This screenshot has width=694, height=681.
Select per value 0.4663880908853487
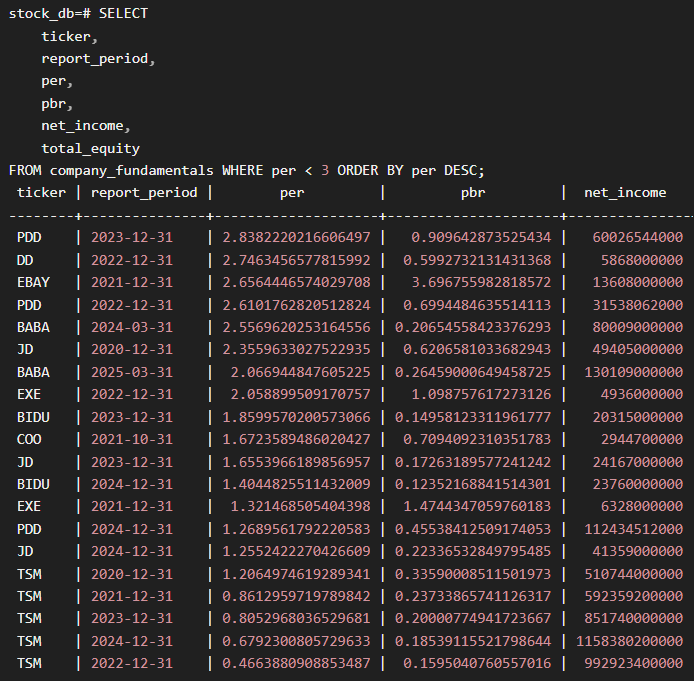click(x=296, y=663)
